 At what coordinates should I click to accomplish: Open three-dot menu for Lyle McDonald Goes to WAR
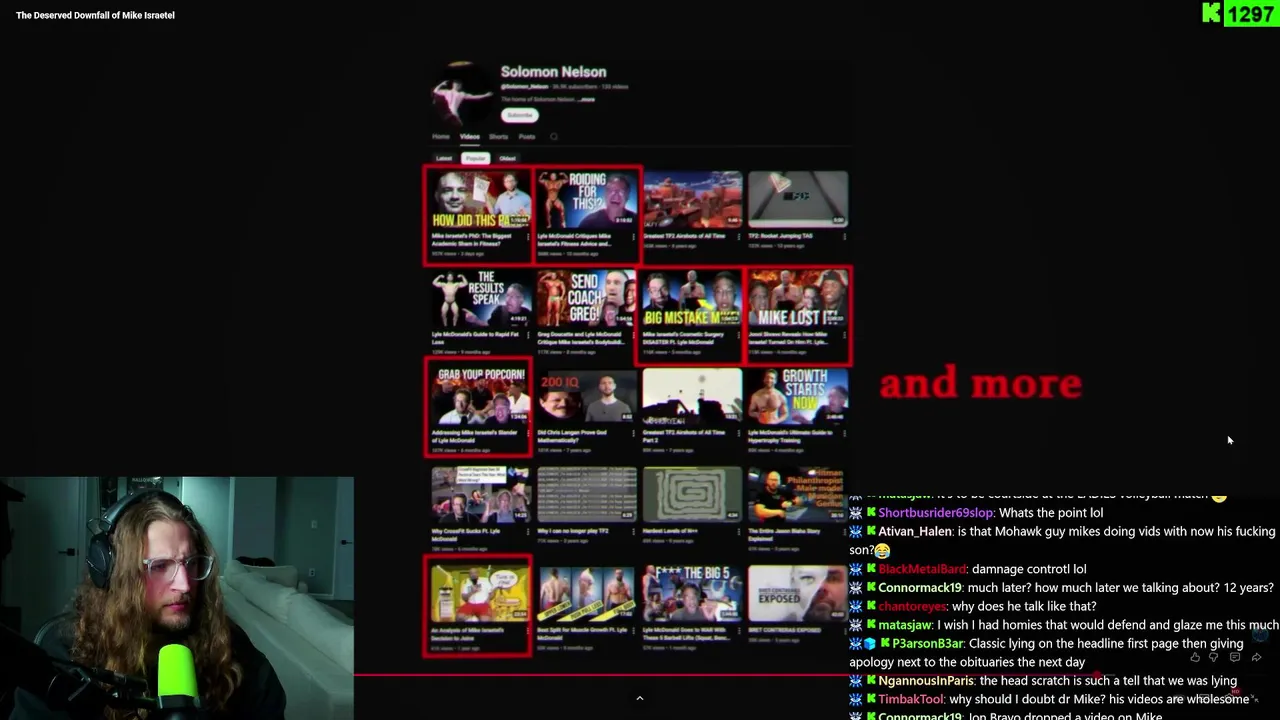pyautogui.click(x=738, y=630)
